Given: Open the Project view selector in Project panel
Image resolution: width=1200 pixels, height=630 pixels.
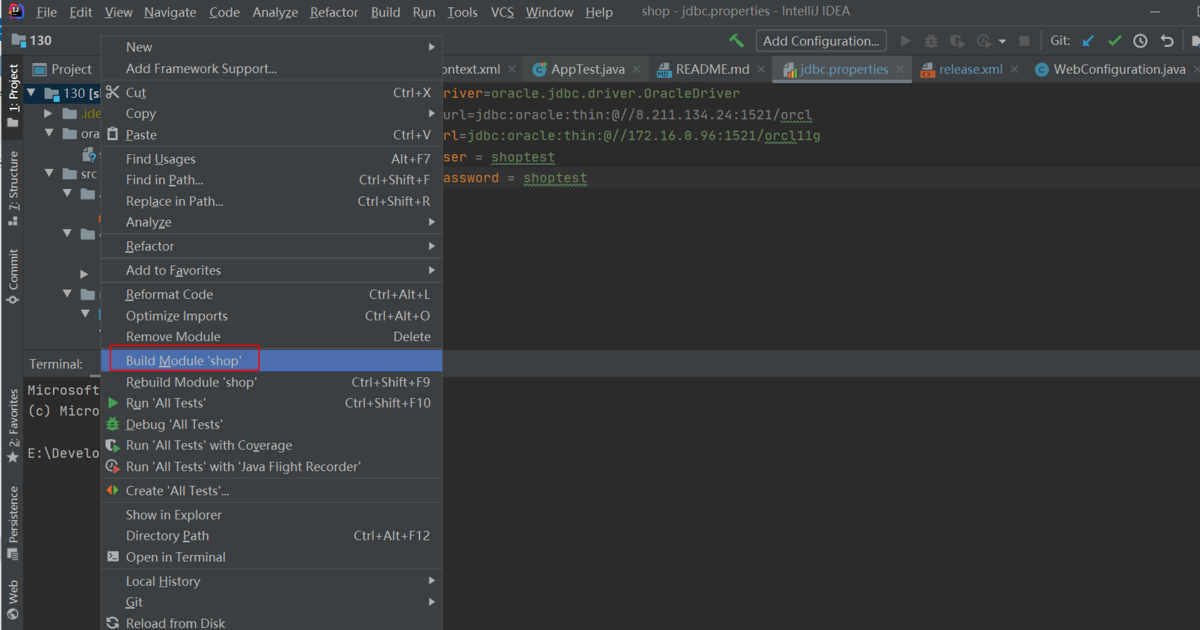Looking at the screenshot, I should point(63,69).
